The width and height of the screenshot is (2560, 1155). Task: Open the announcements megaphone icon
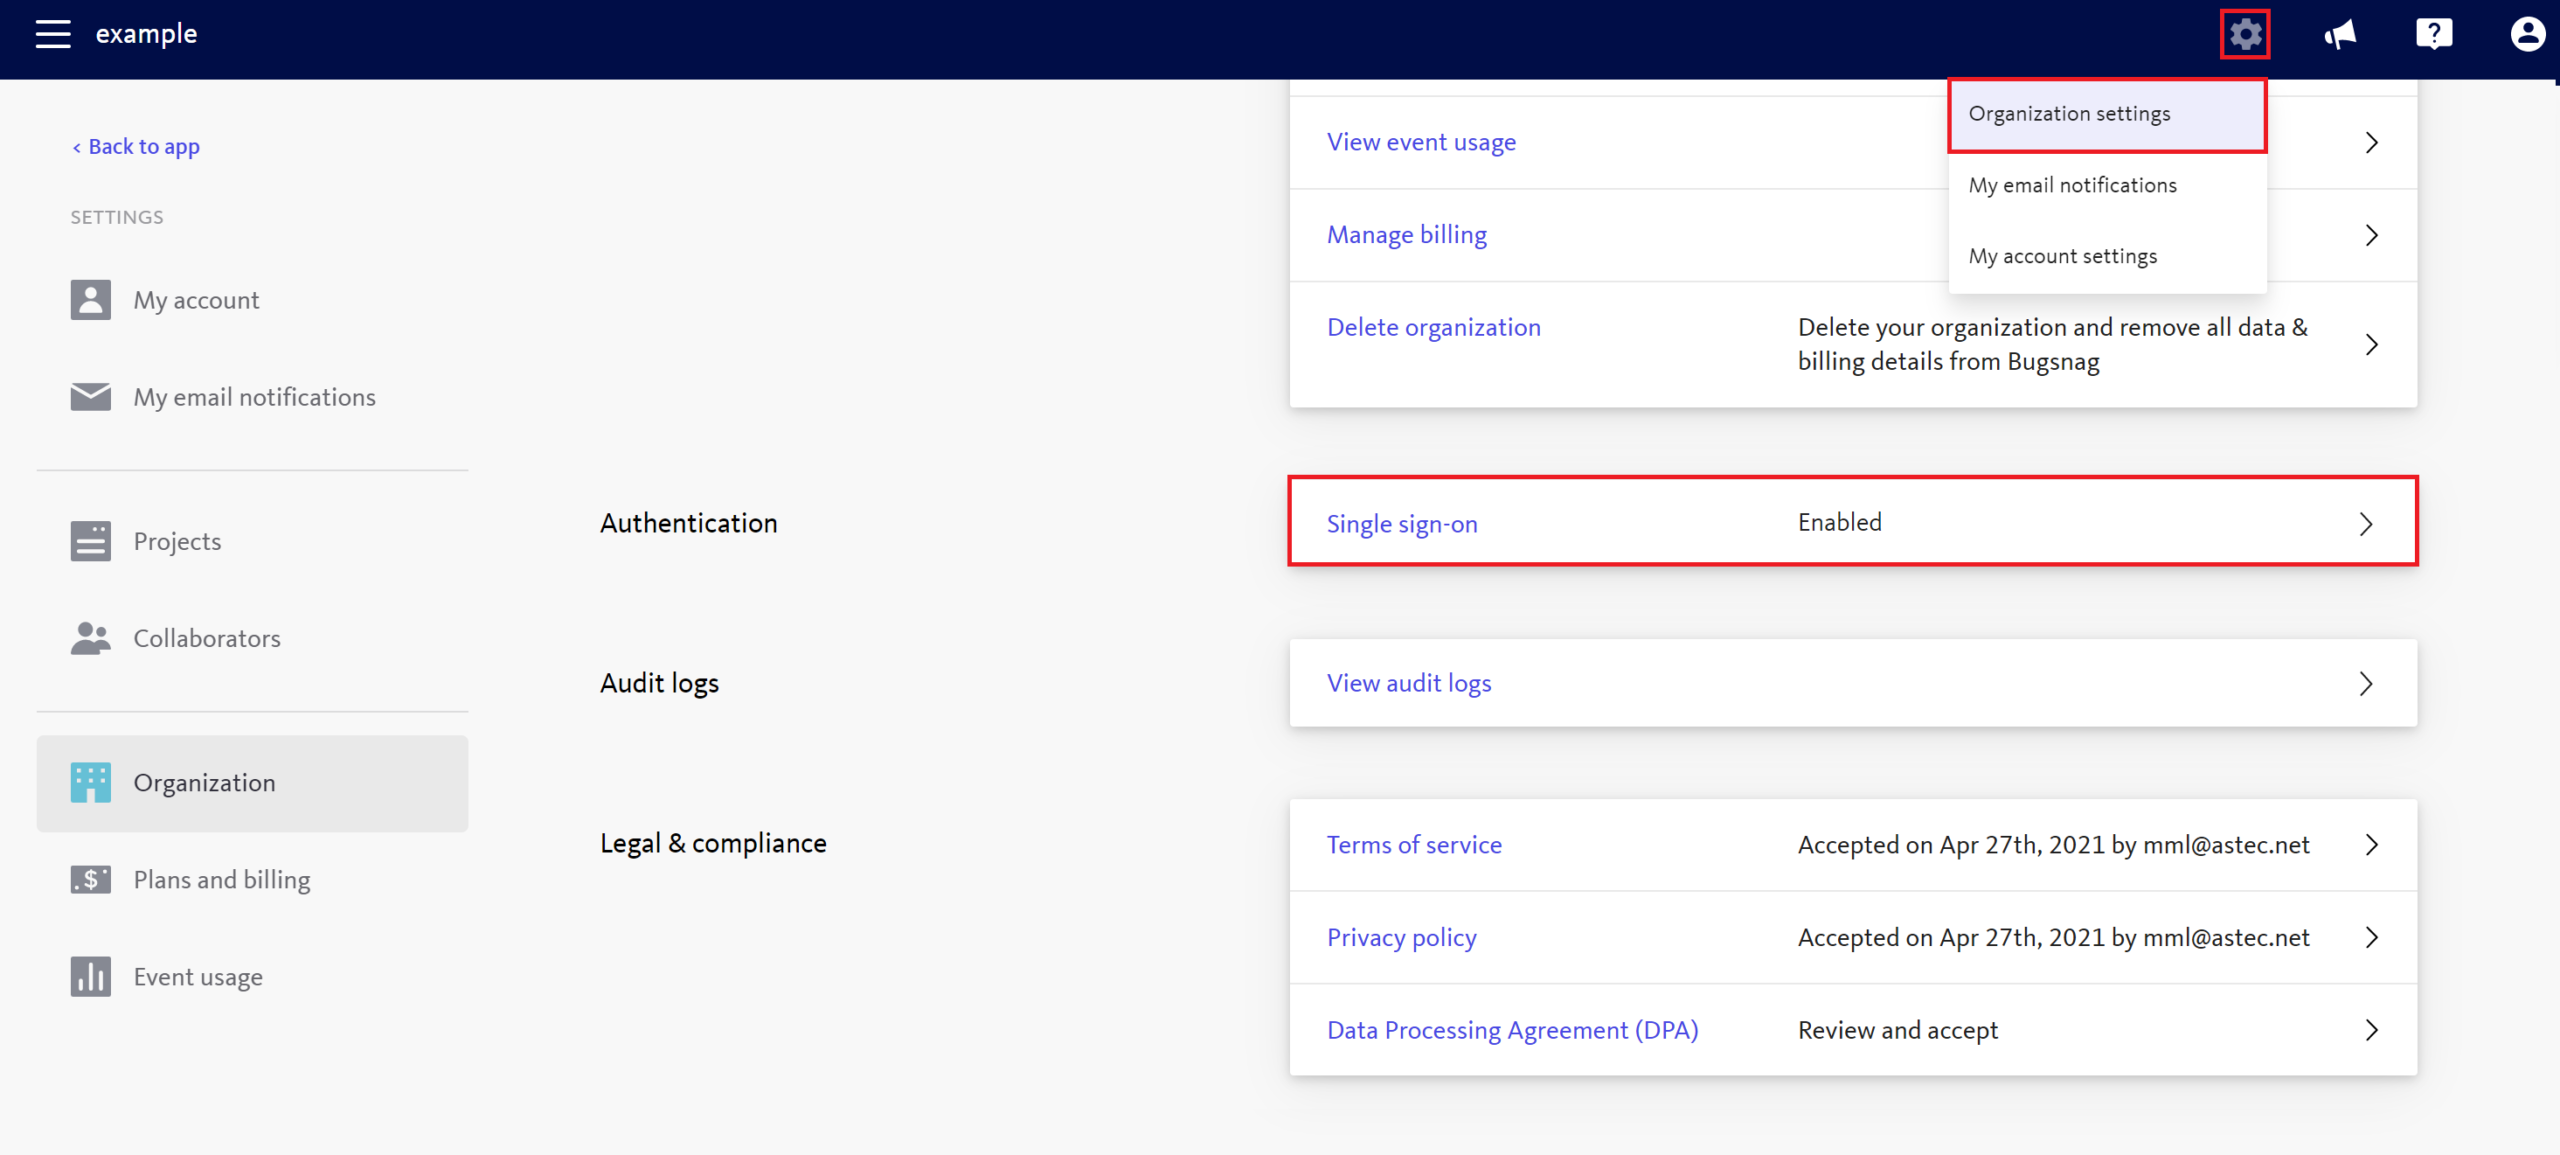[x=2340, y=34]
